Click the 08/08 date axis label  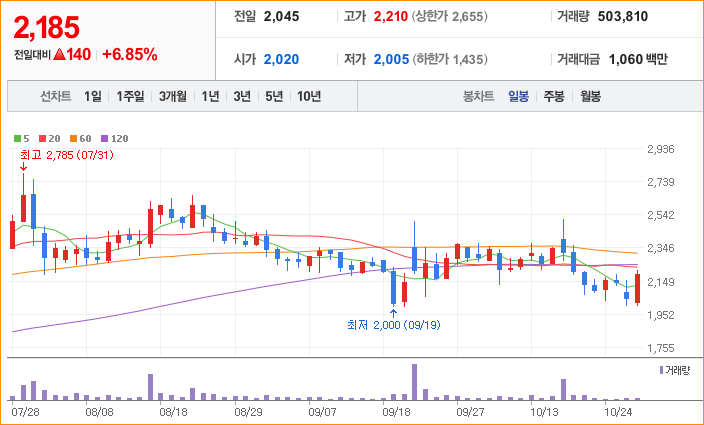[x=99, y=412]
